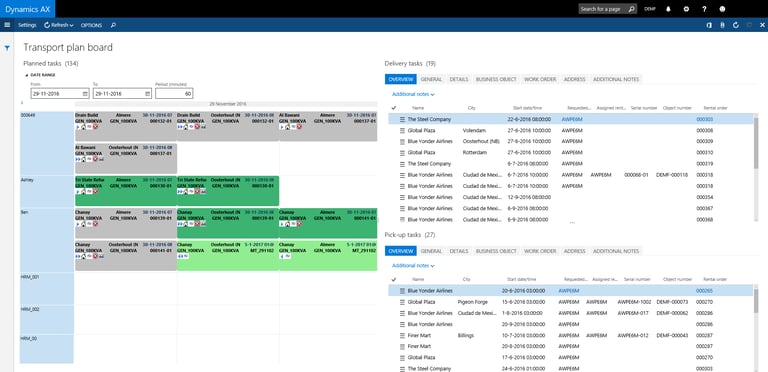Click the help question mark icon
The height and width of the screenshot is (372, 768).
coord(704,9)
